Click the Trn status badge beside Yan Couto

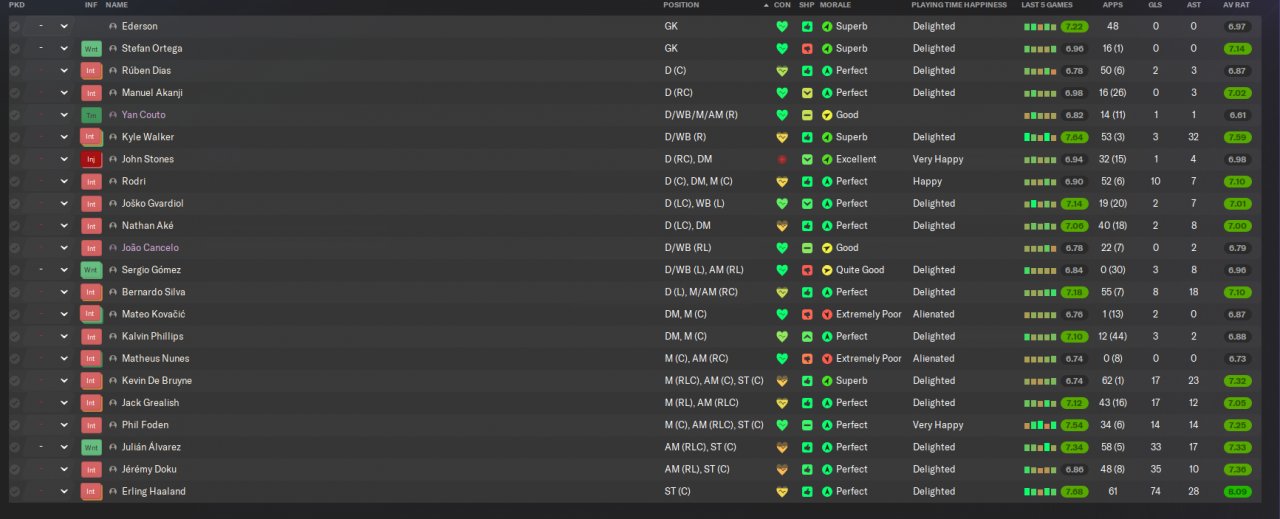click(x=91, y=115)
